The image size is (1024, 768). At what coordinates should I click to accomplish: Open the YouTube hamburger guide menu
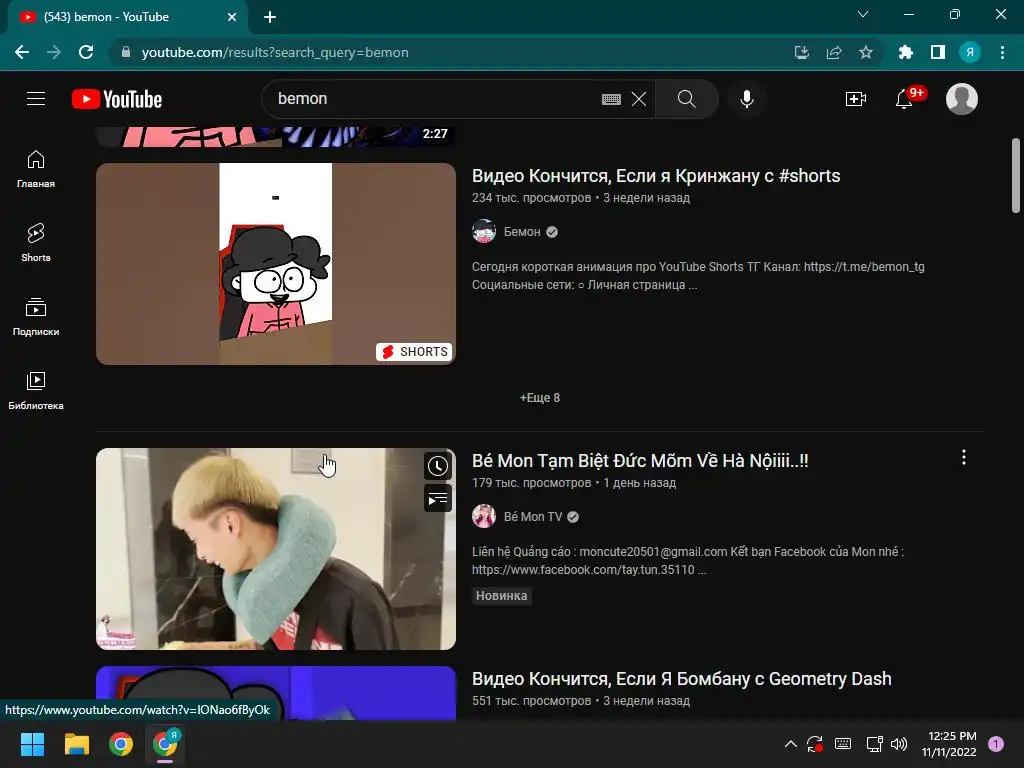[x=36, y=99]
